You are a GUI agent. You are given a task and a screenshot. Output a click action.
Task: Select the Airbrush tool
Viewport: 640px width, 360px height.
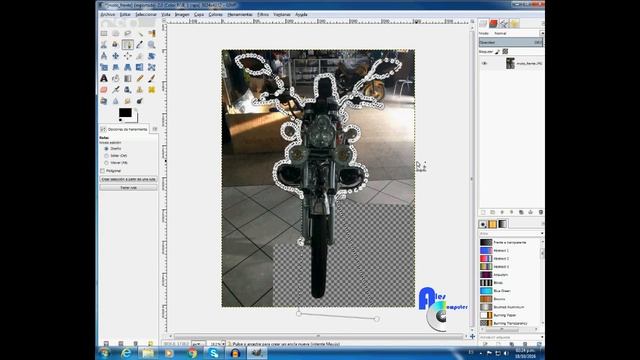pyautogui.click(x=116, y=89)
